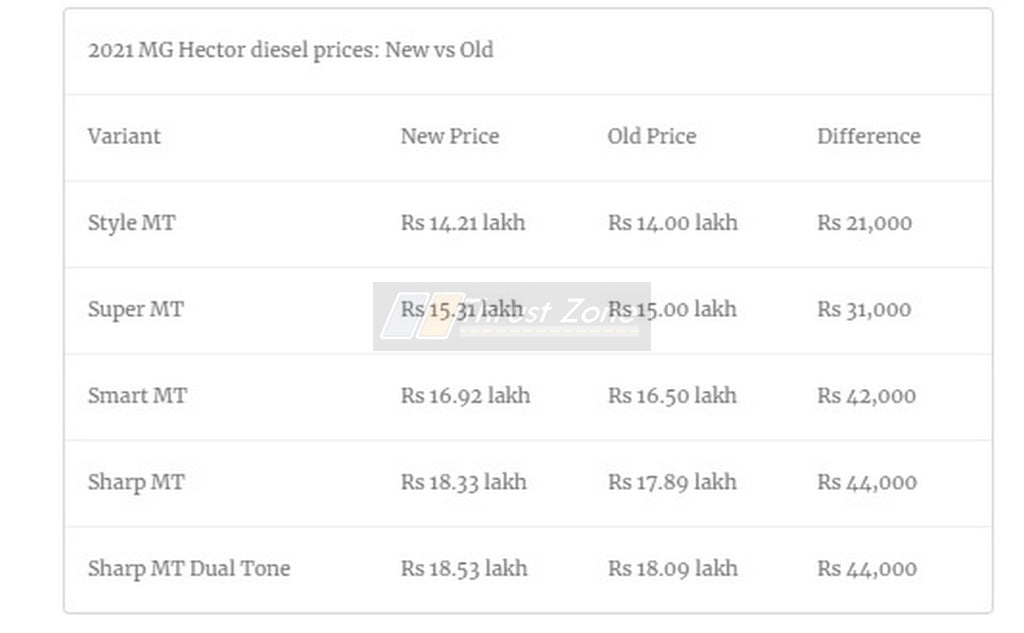Click the Thrust Zone watermark logo
The image size is (1024, 633).
click(x=512, y=317)
